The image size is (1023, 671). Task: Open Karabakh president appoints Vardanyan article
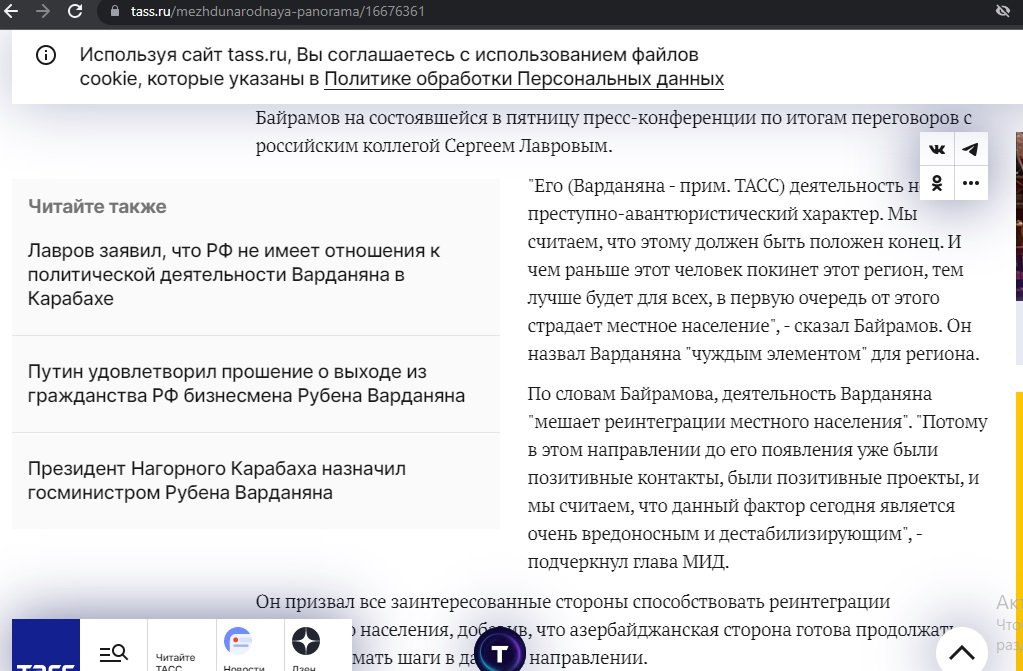[x=217, y=480]
